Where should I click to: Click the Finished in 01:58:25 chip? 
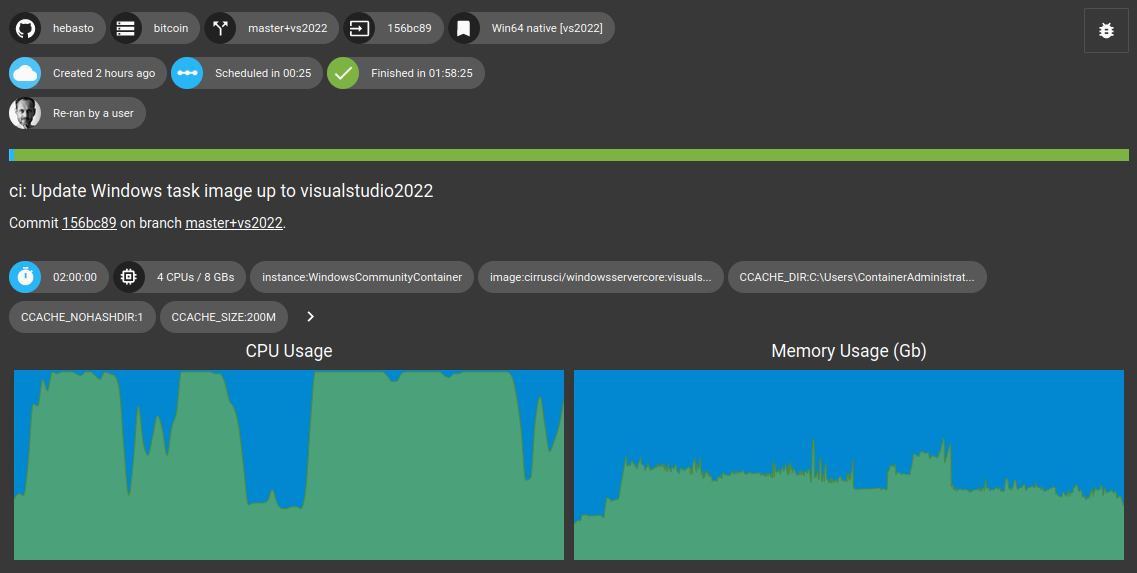tap(406, 73)
